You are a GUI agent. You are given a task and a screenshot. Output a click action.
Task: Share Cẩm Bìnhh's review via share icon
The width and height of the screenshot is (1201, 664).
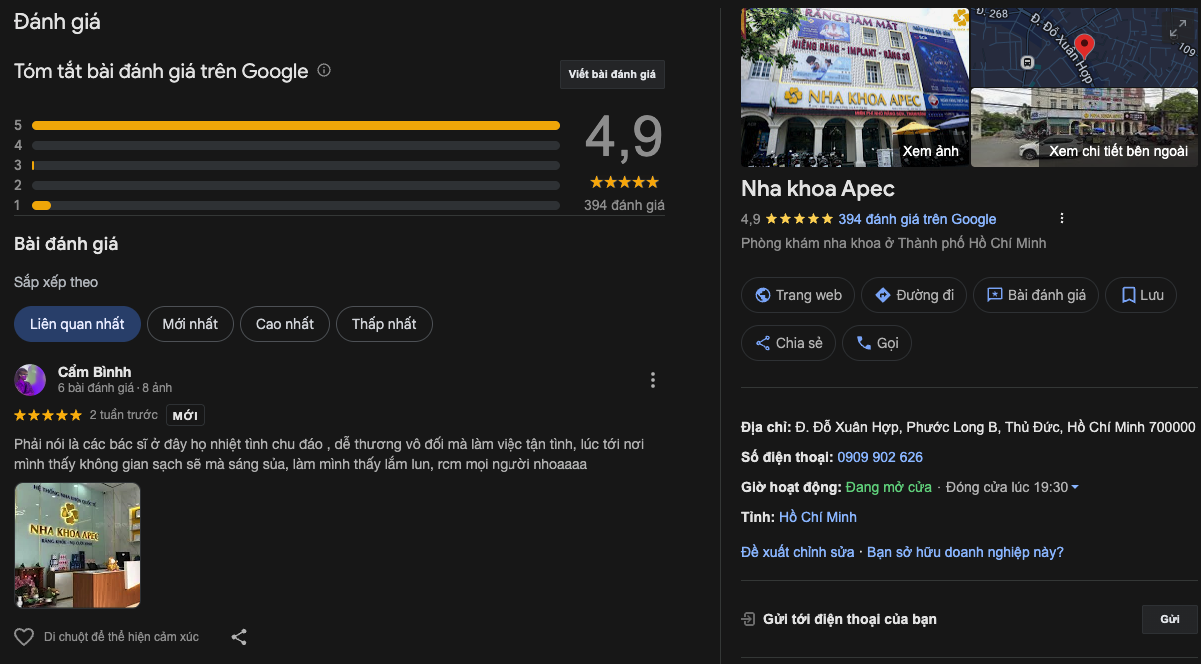[239, 637]
